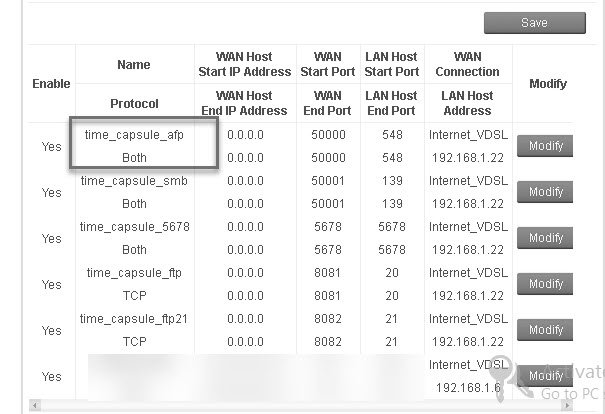Modify the time_capsule_ftp rule
This screenshot has height=414, width=605.
pyautogui.click(x=545, y=284)
